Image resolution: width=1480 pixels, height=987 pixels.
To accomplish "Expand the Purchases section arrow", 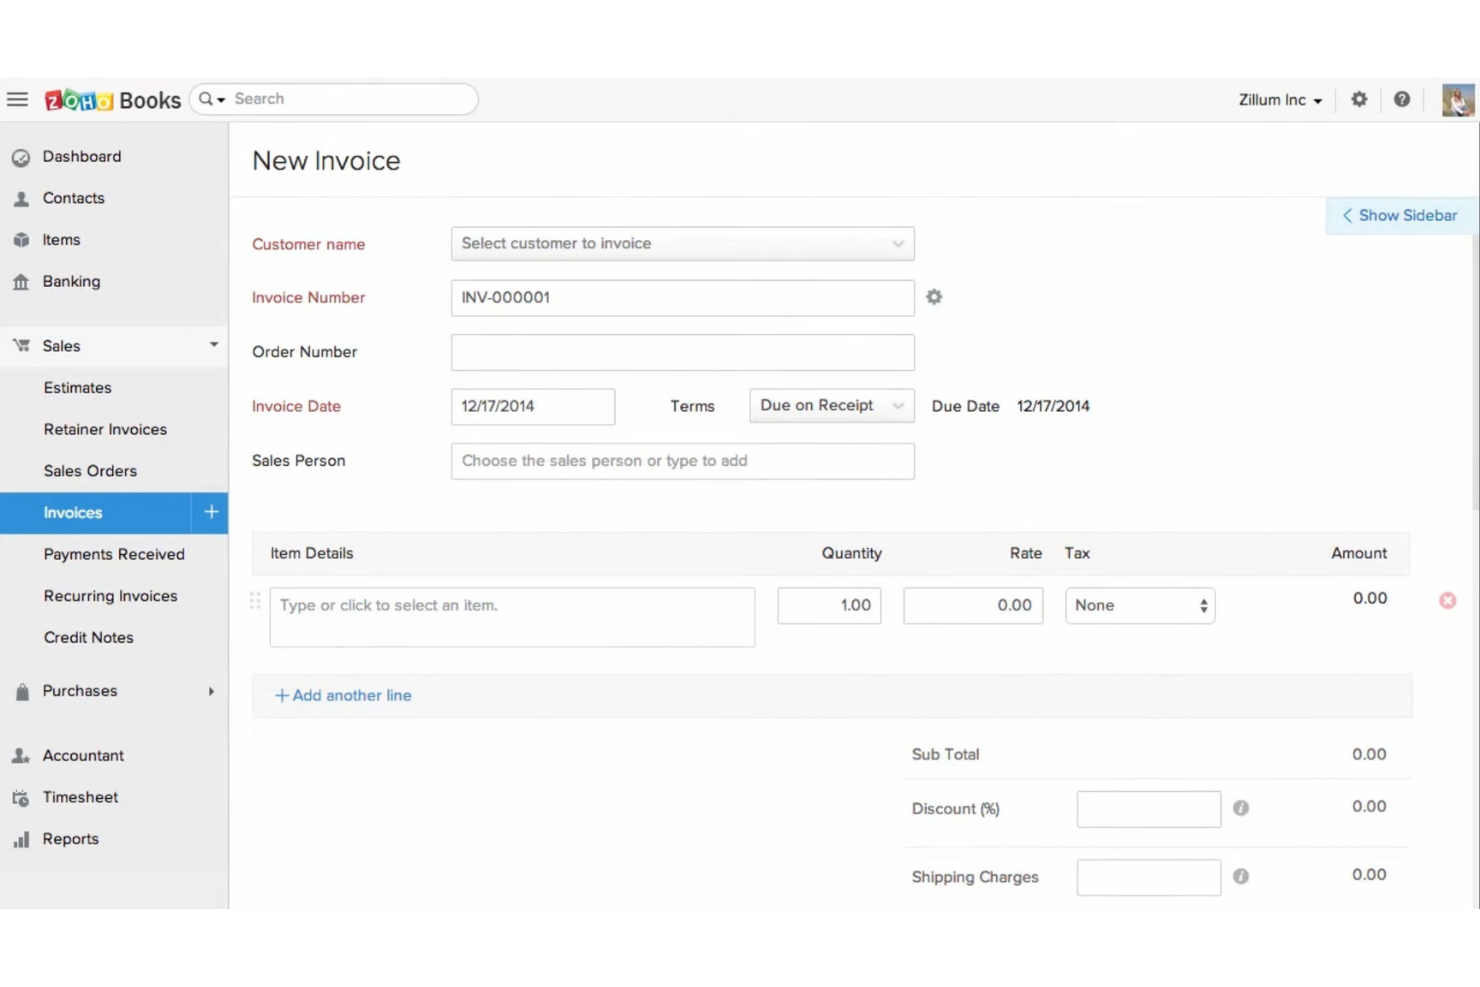I will pos(211,691).
